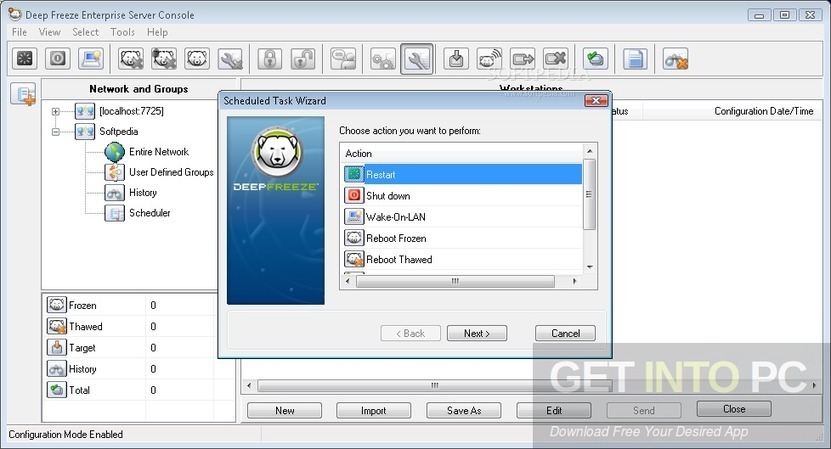Click the action list's left scroll arrow
This screenshot has width=831, height=449.
click(x=348, y=281)
